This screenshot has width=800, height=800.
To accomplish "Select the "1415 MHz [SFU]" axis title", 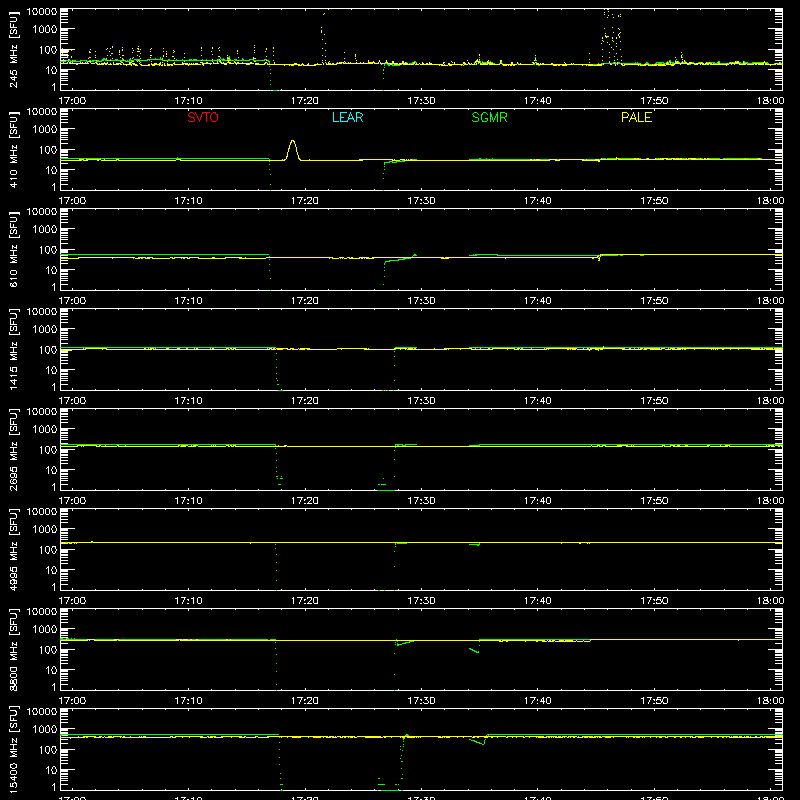I will click(14, 349).
